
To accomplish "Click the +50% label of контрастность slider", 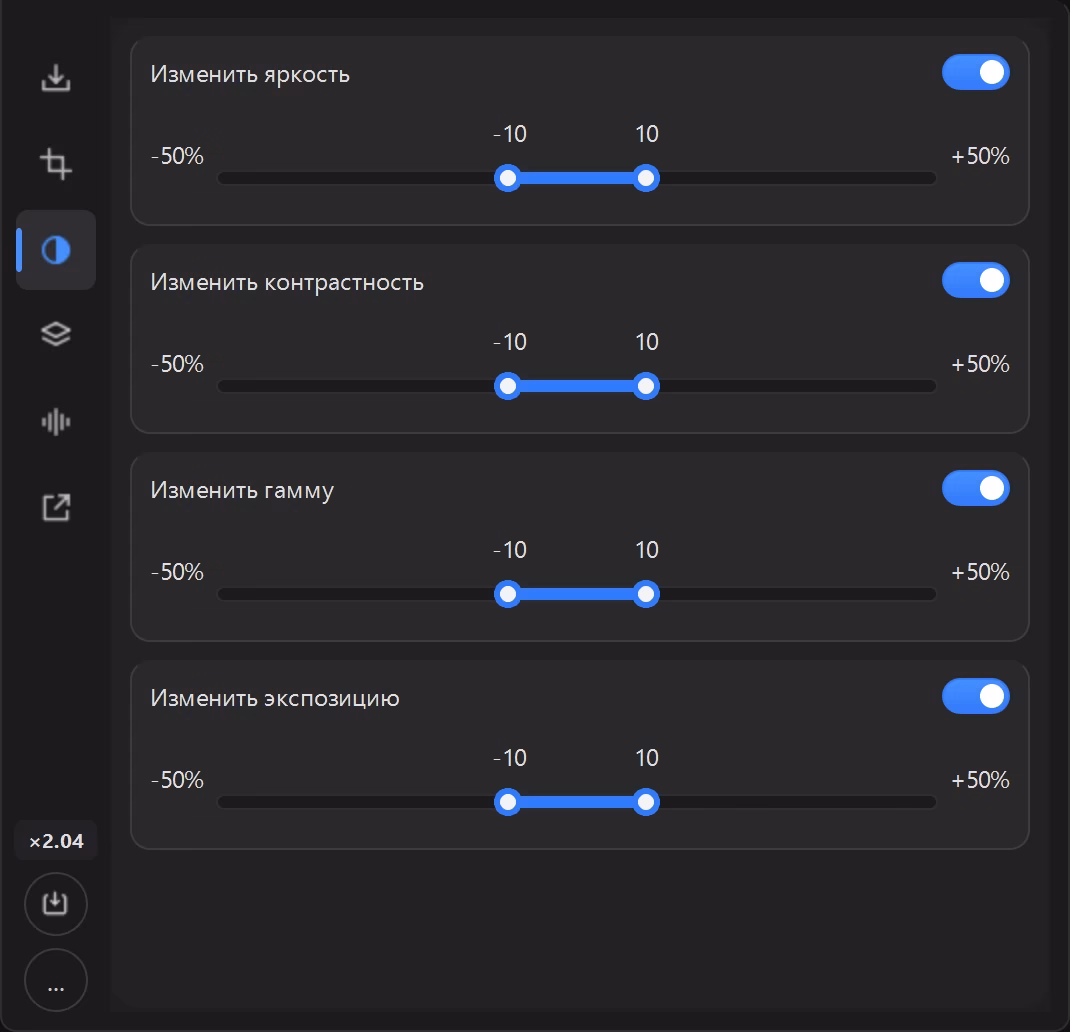I will click(x=980, y=364).
